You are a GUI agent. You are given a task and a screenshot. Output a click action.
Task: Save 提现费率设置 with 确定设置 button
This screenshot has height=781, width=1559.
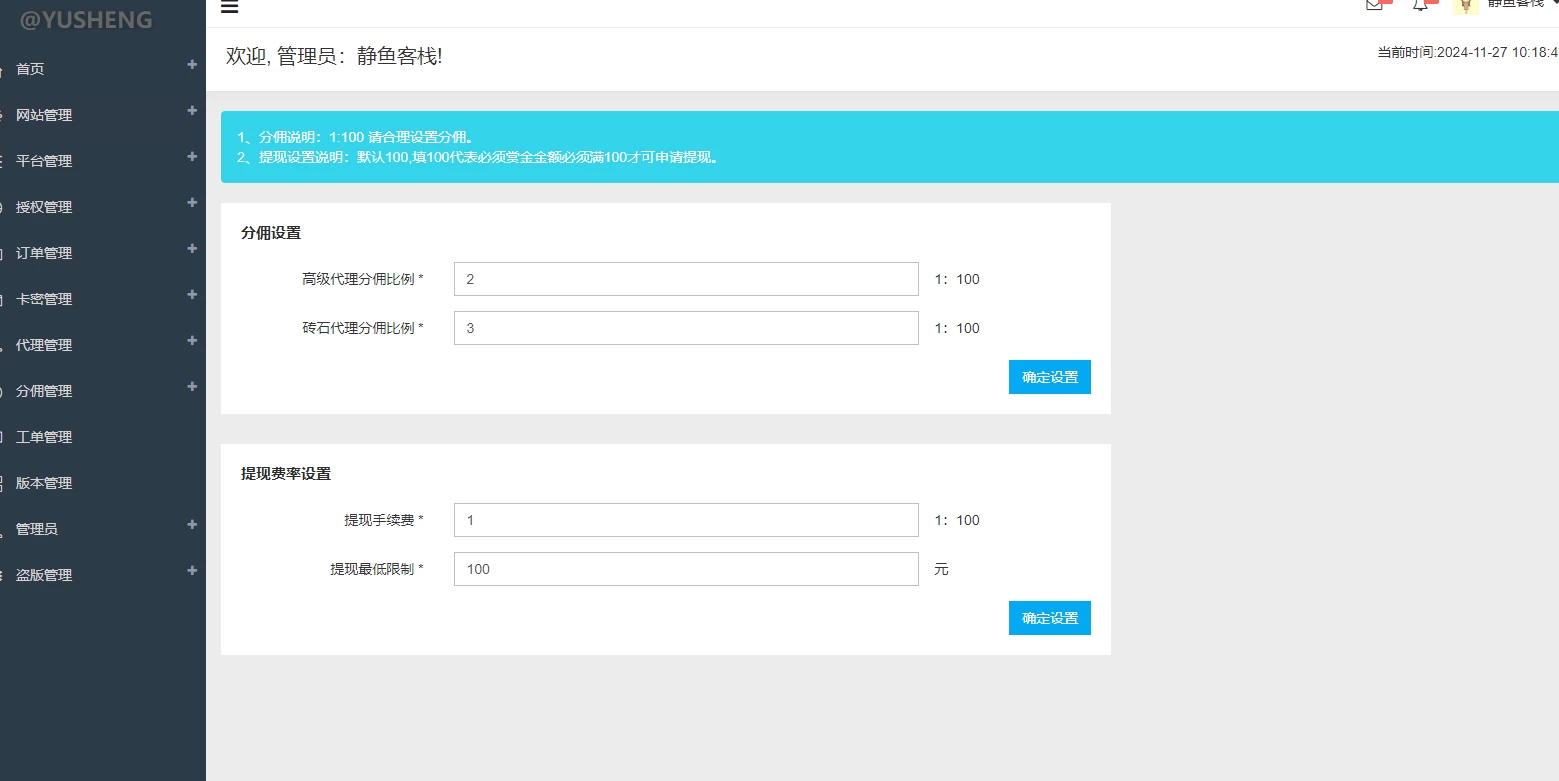1049,618
